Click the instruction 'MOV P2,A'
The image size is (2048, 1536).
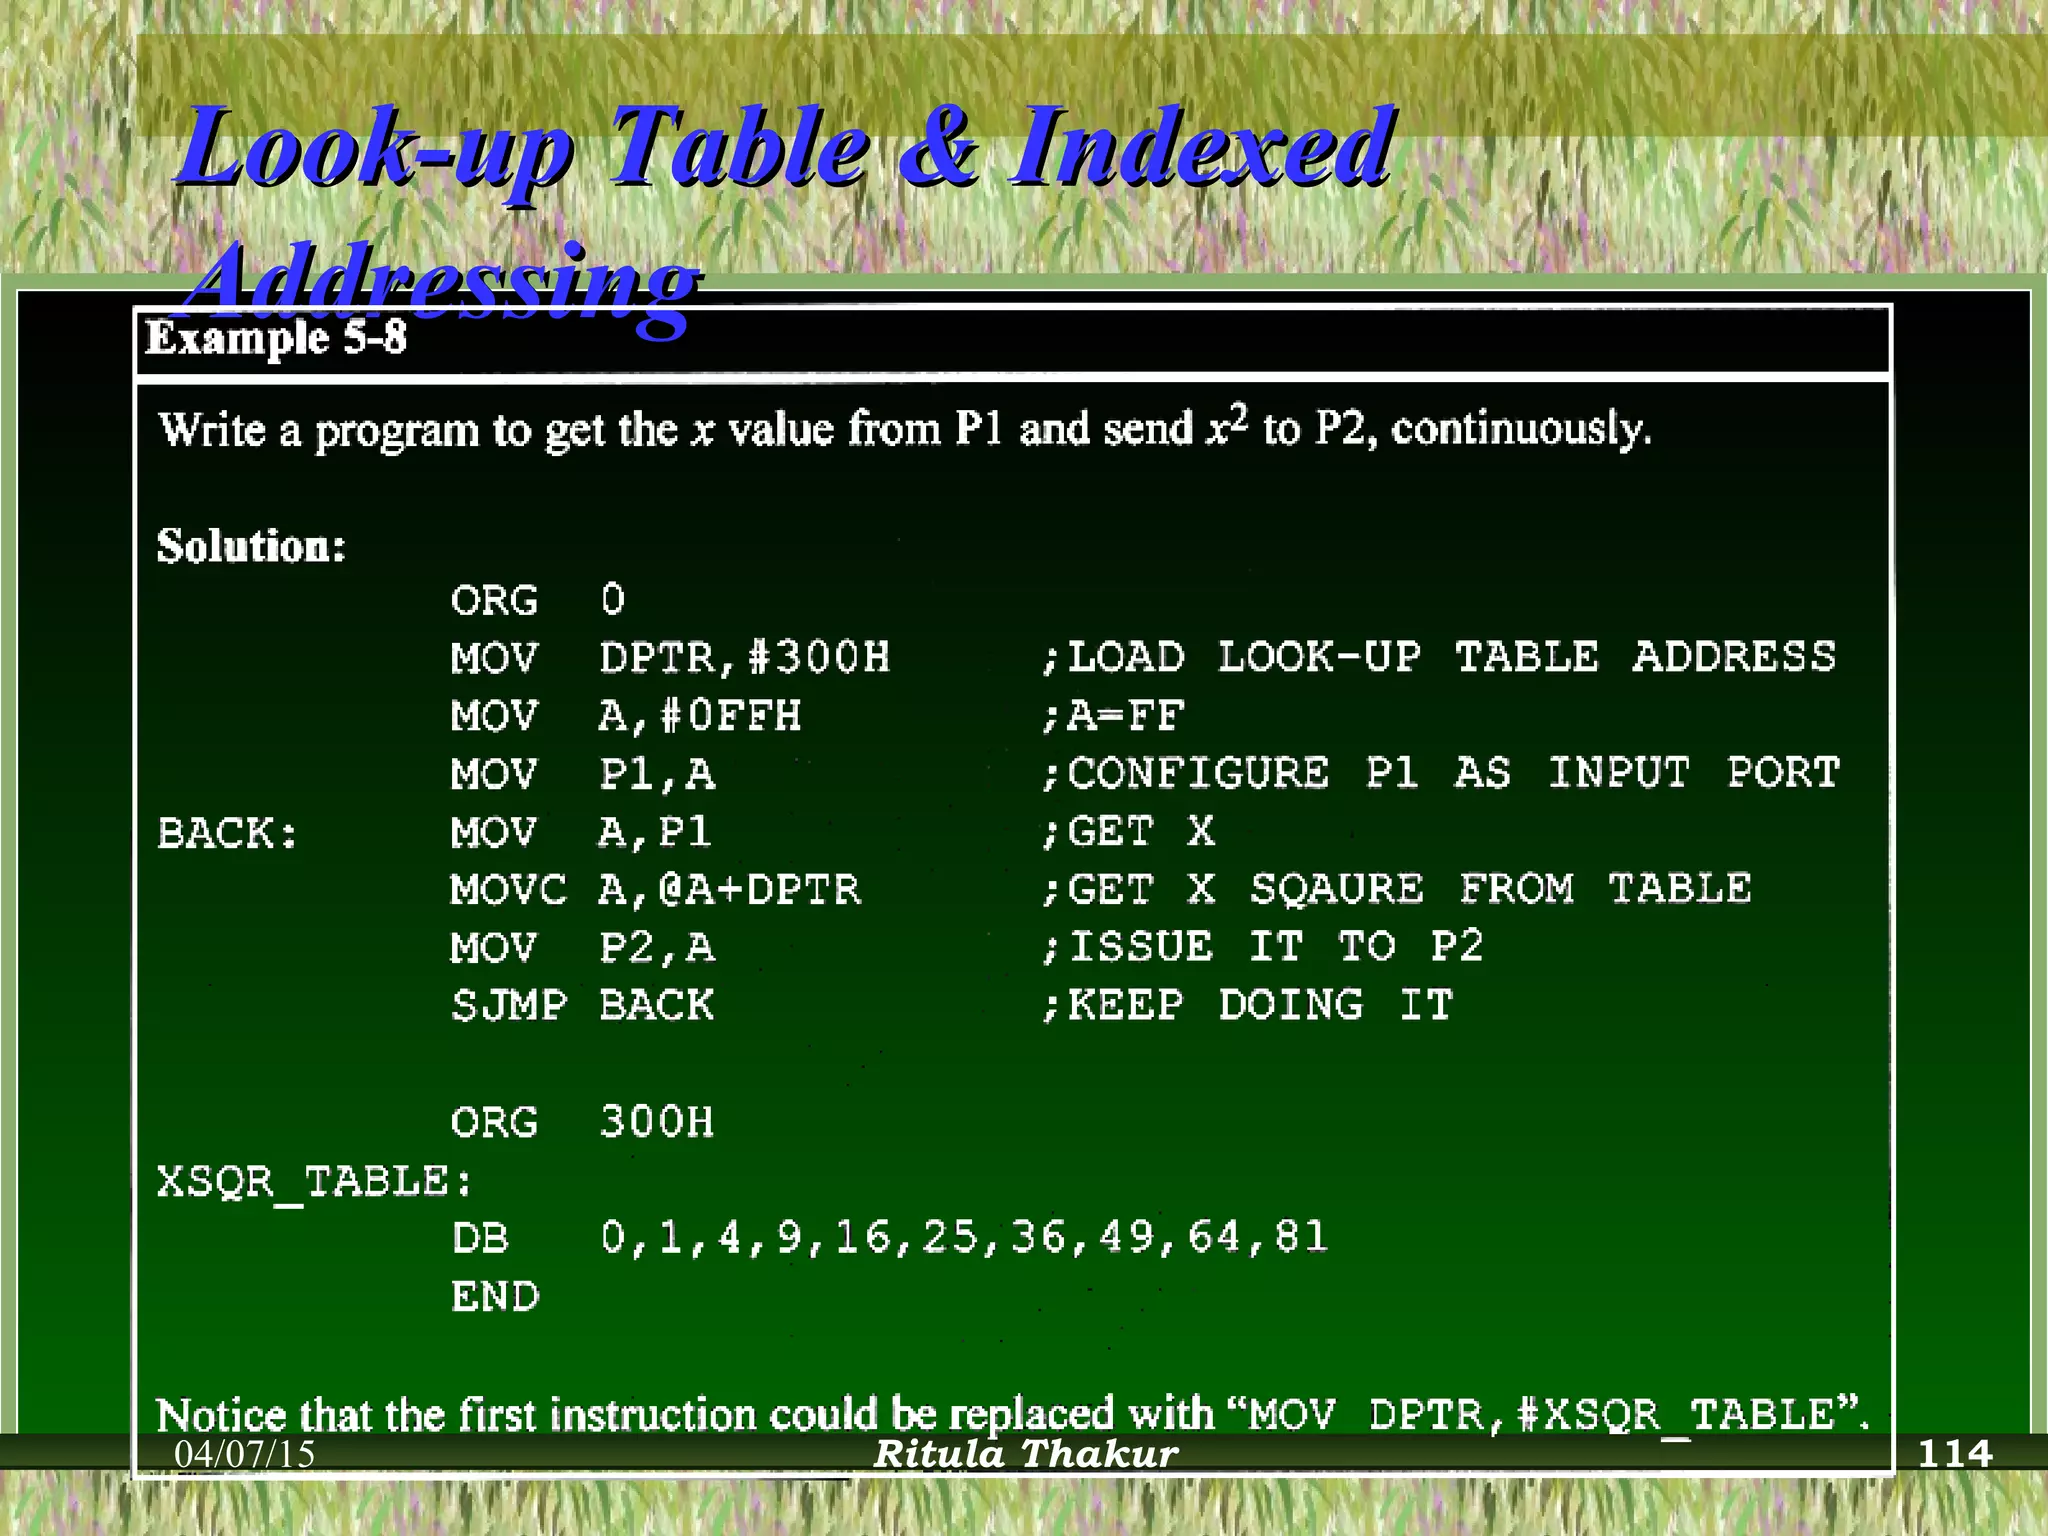[x=583, y=948]
